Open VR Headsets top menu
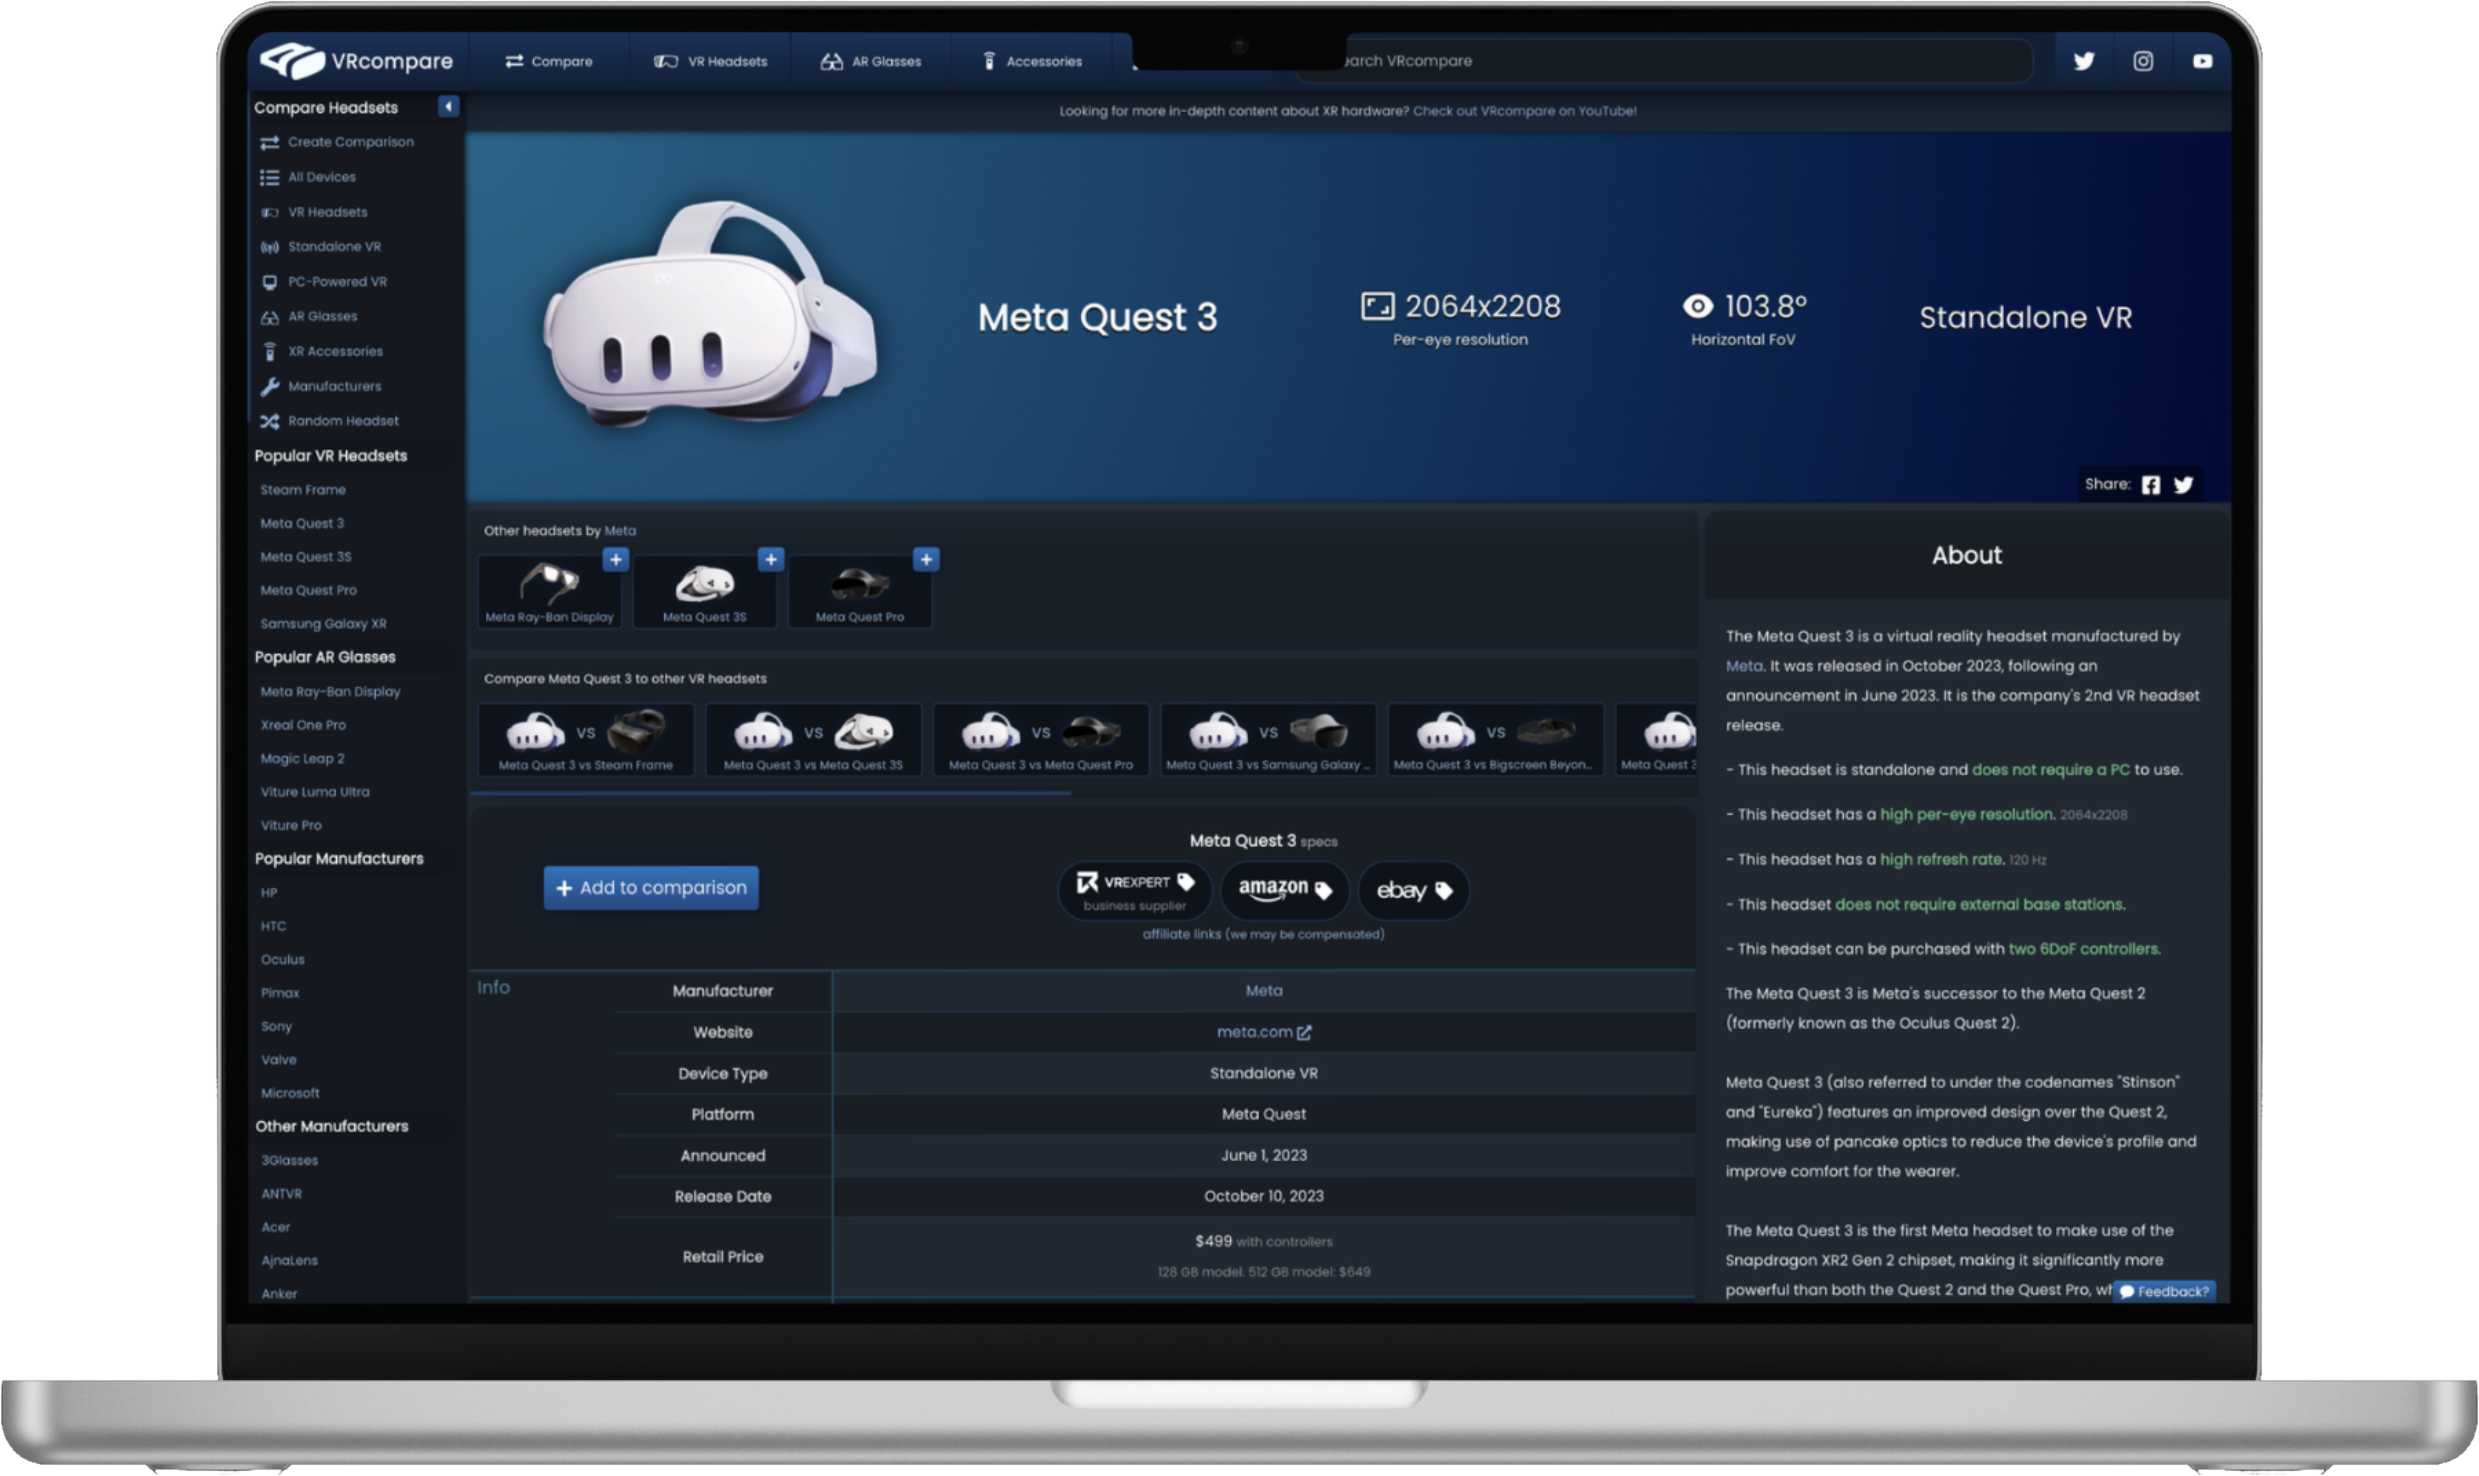The width and height of the screenshot is (2479, 1476). tap(711, 61)
